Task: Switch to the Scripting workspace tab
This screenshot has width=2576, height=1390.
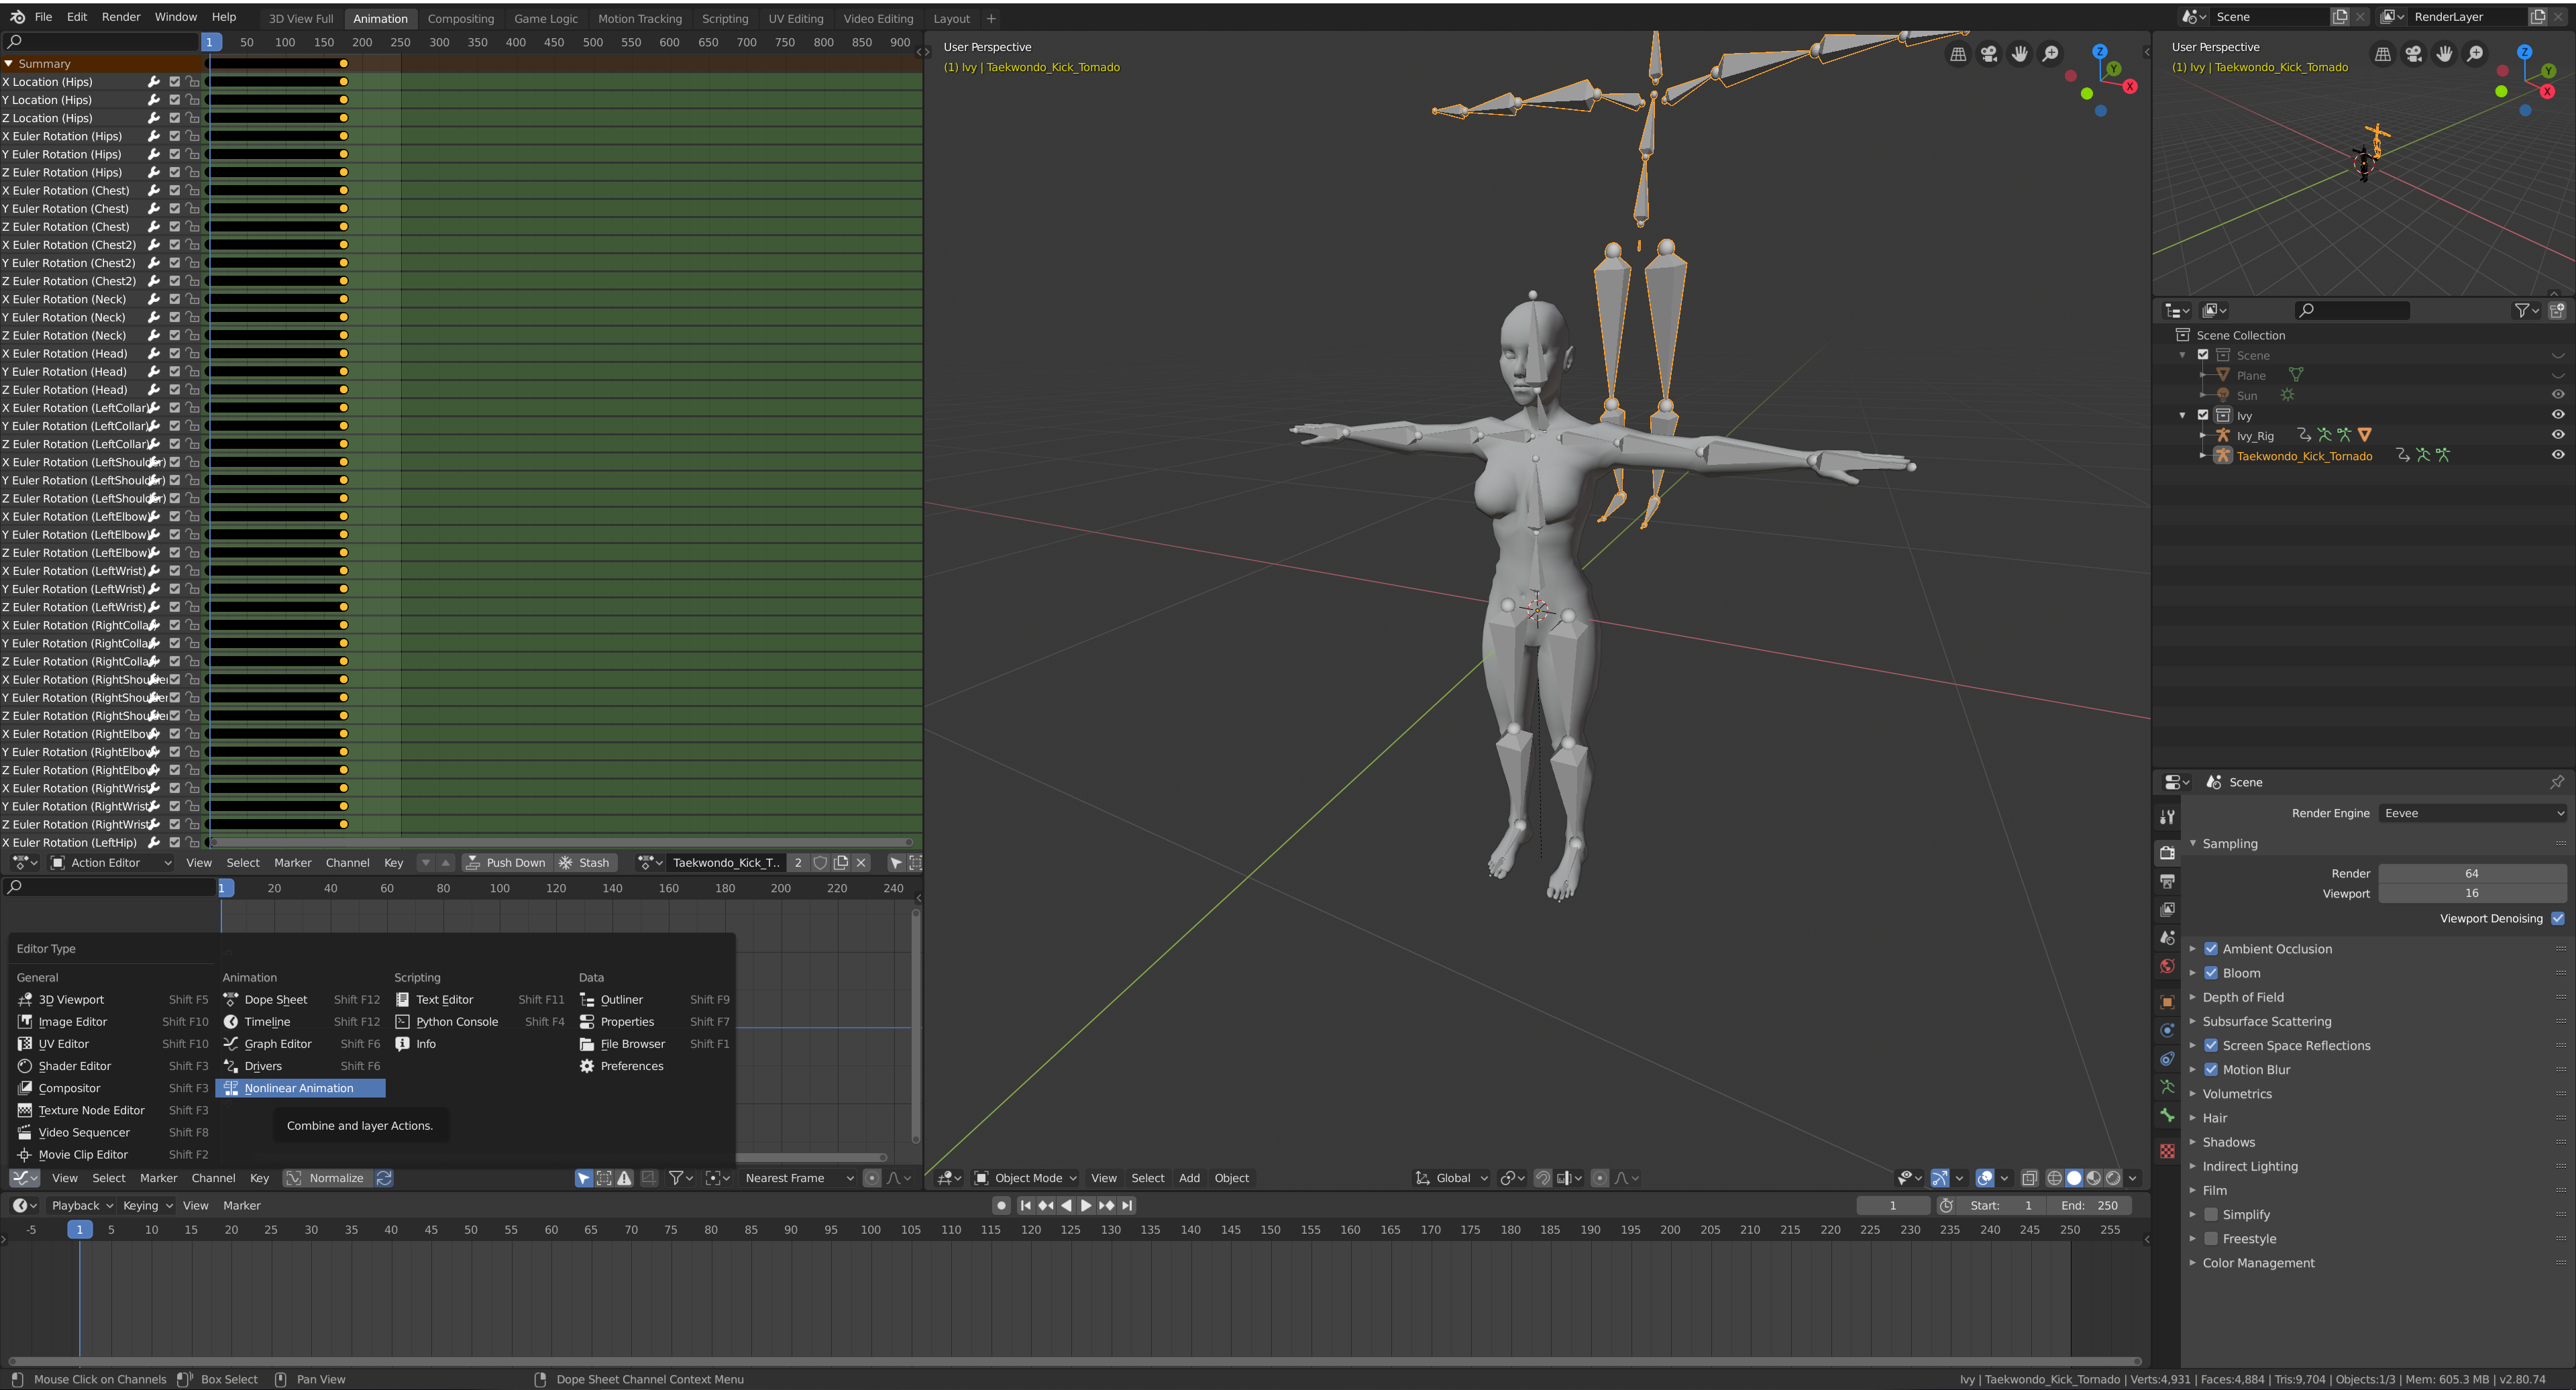Action: (725, 18)
